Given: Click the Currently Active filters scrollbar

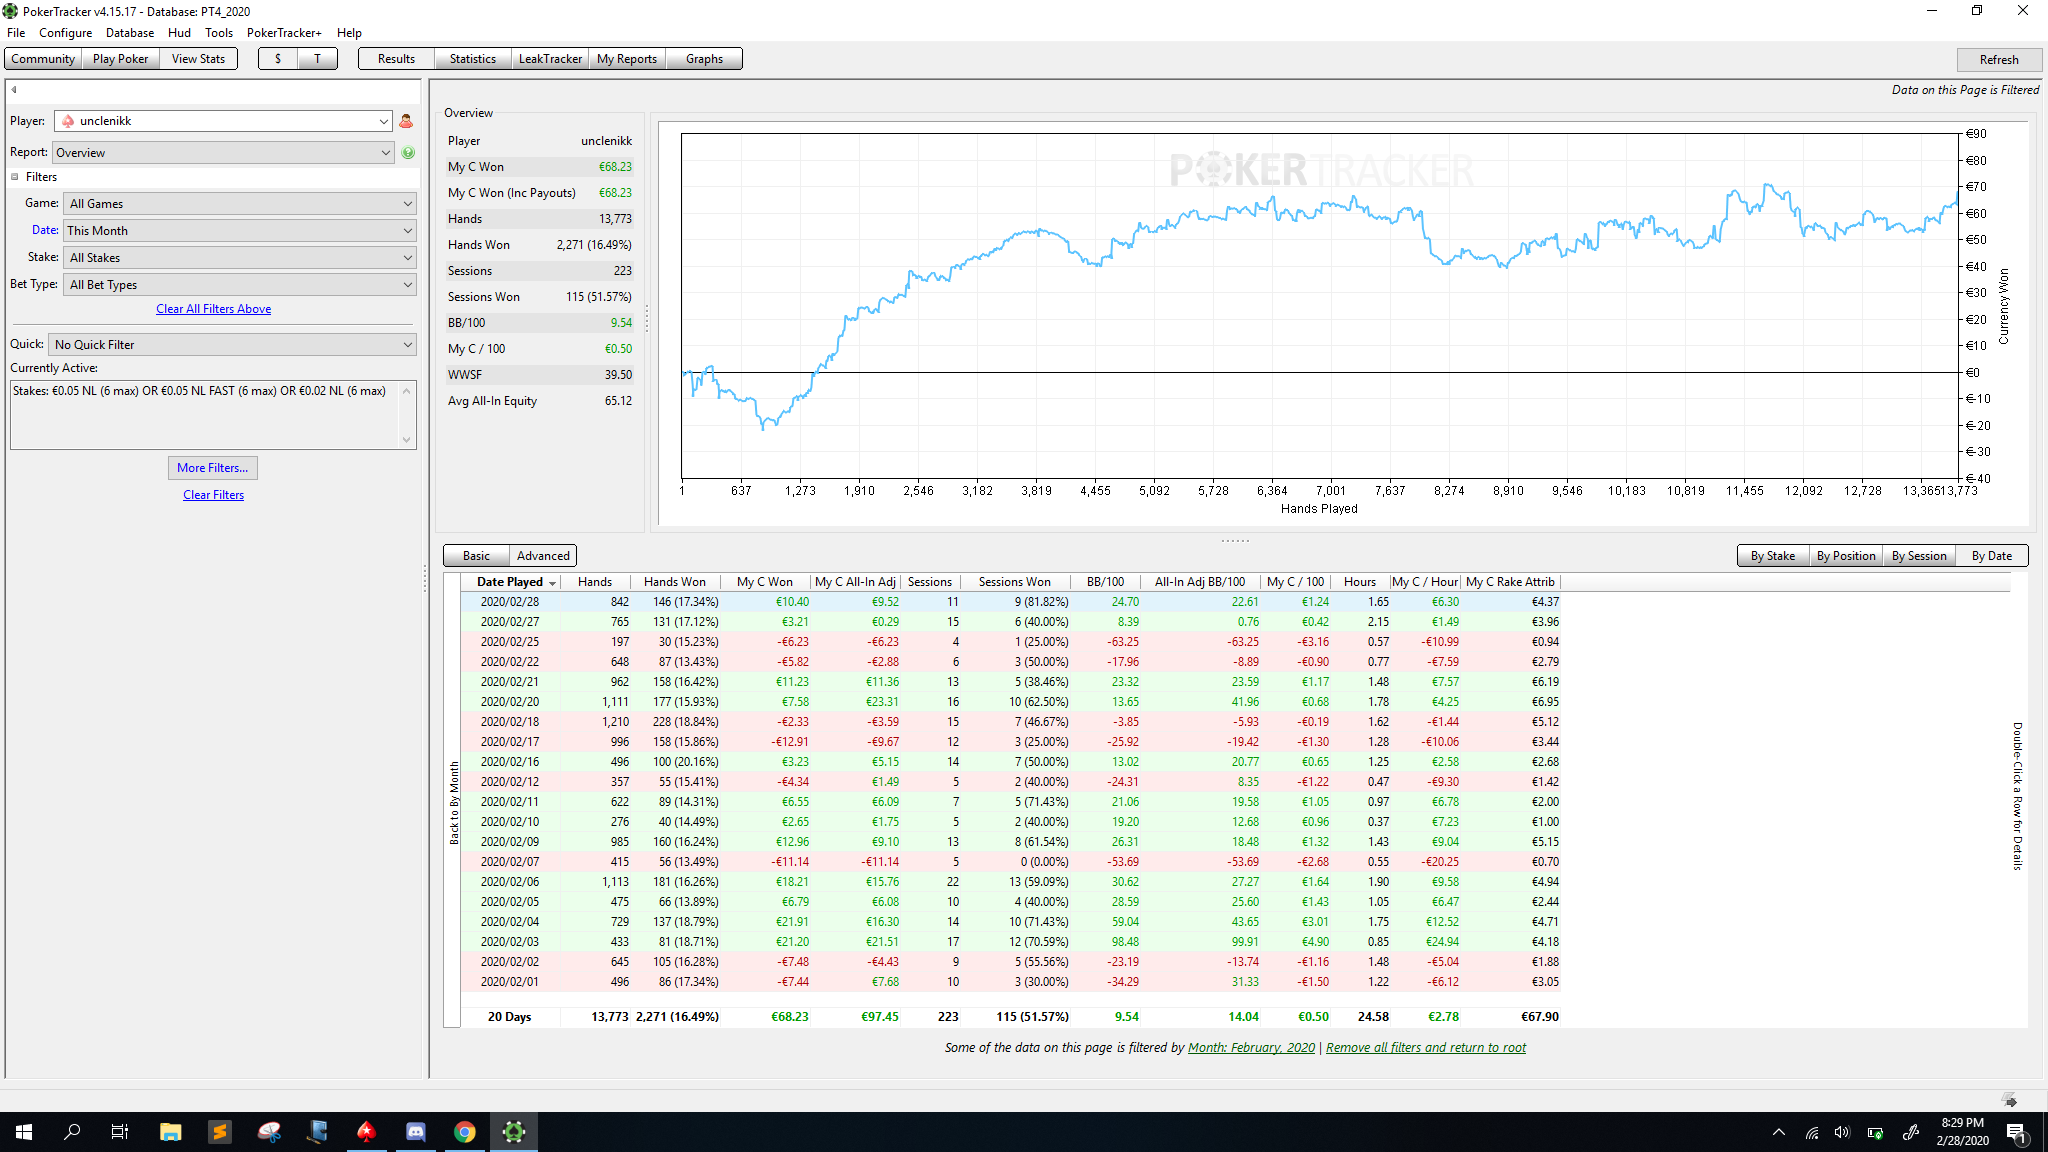Looking at the screenshot, I should point(406,415).
